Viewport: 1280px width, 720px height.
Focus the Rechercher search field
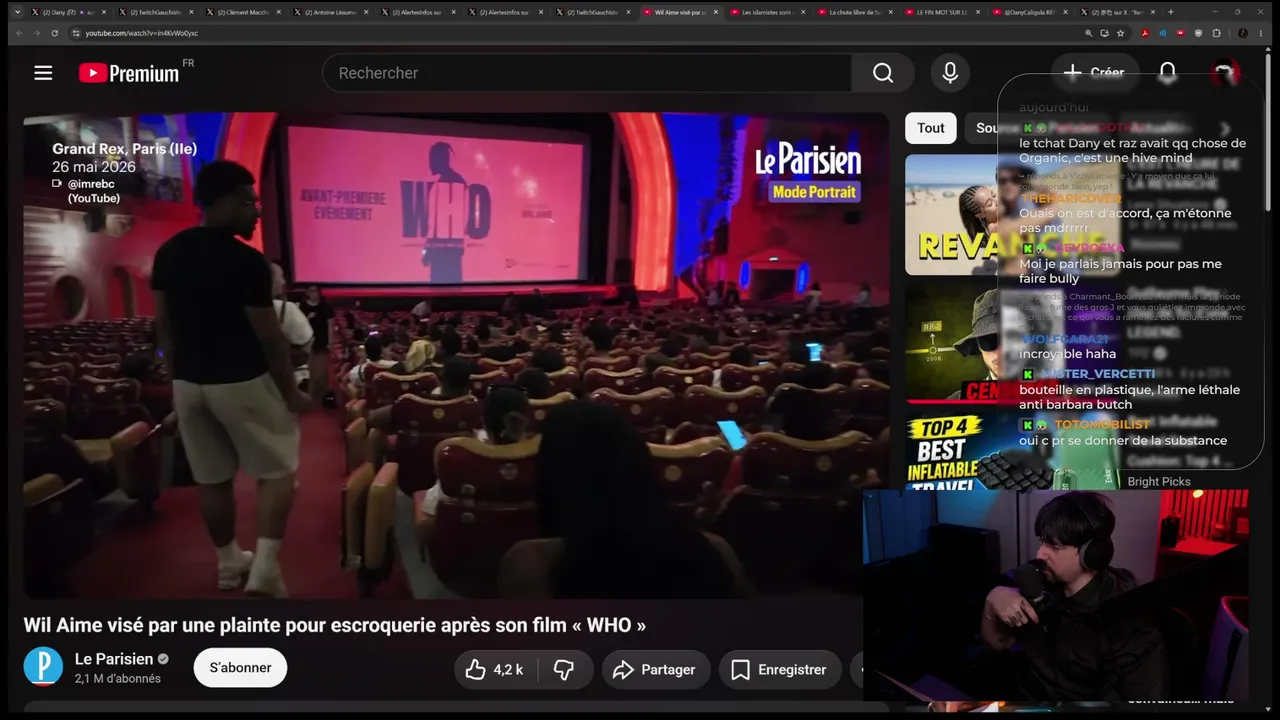pos(587,73)
